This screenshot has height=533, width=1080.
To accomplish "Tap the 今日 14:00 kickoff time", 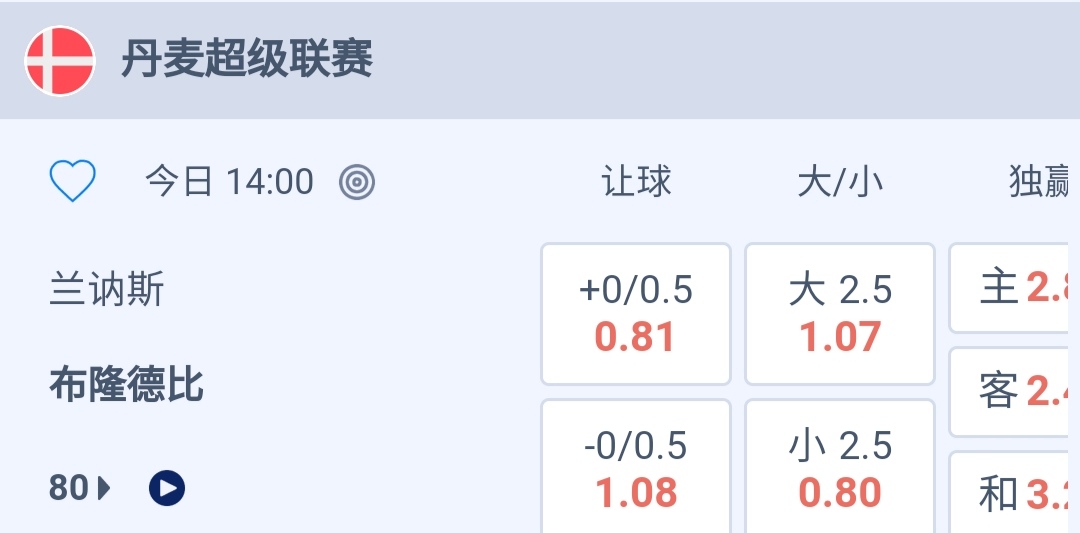I will [x=229, y=182].
